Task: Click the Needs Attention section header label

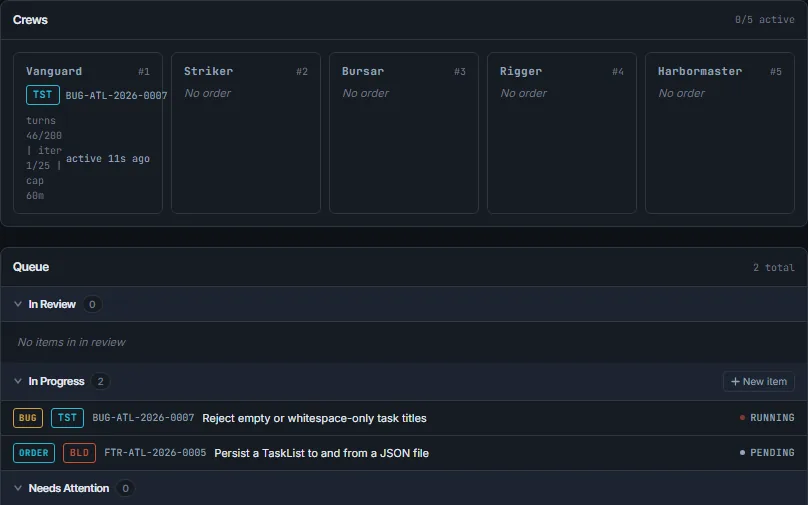Action: 69,489
